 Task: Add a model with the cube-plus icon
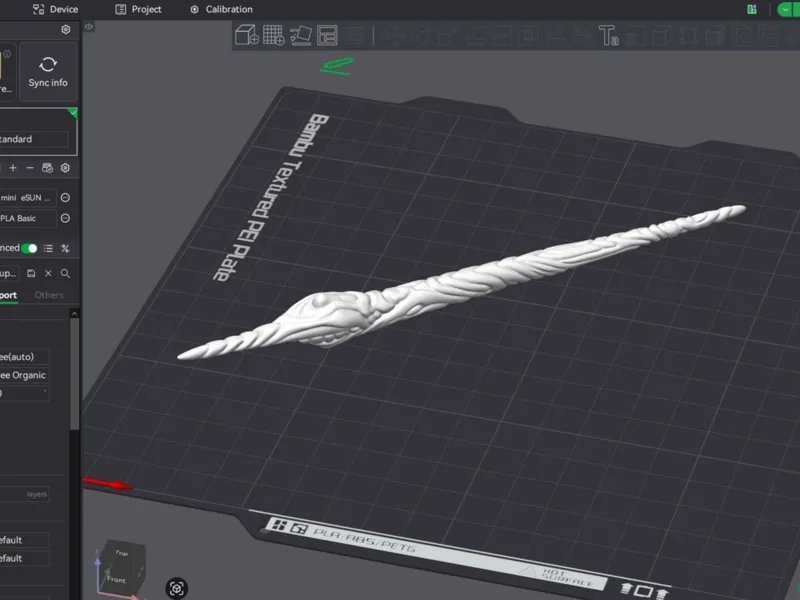pos(247,35)
